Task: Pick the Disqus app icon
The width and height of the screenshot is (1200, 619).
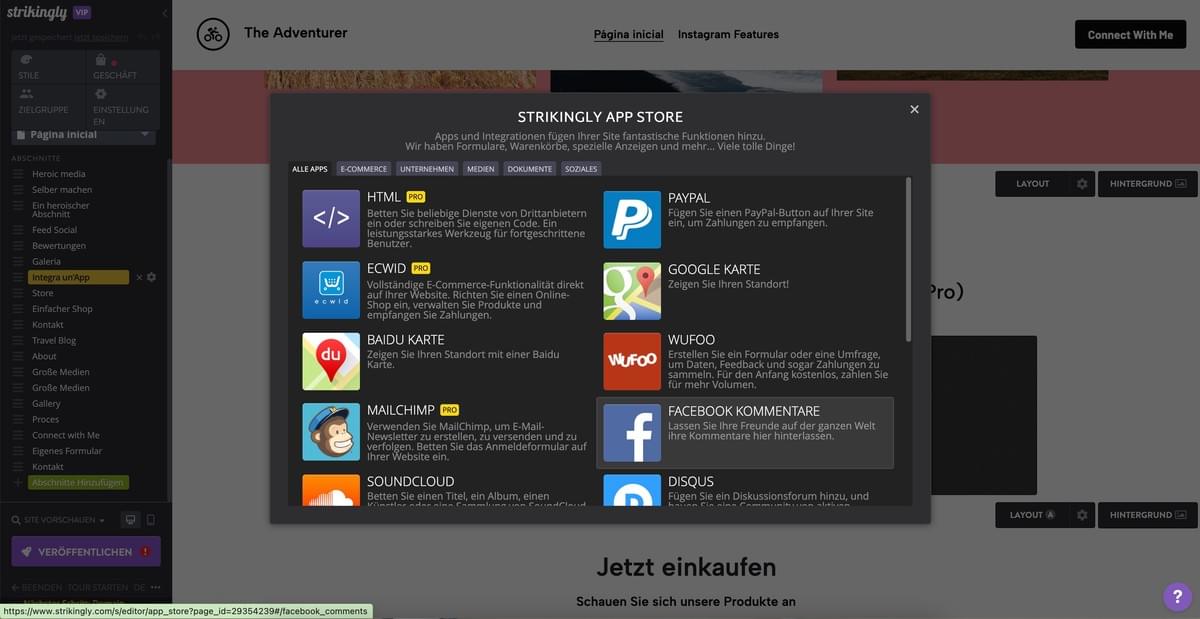Action: (632, 490)
